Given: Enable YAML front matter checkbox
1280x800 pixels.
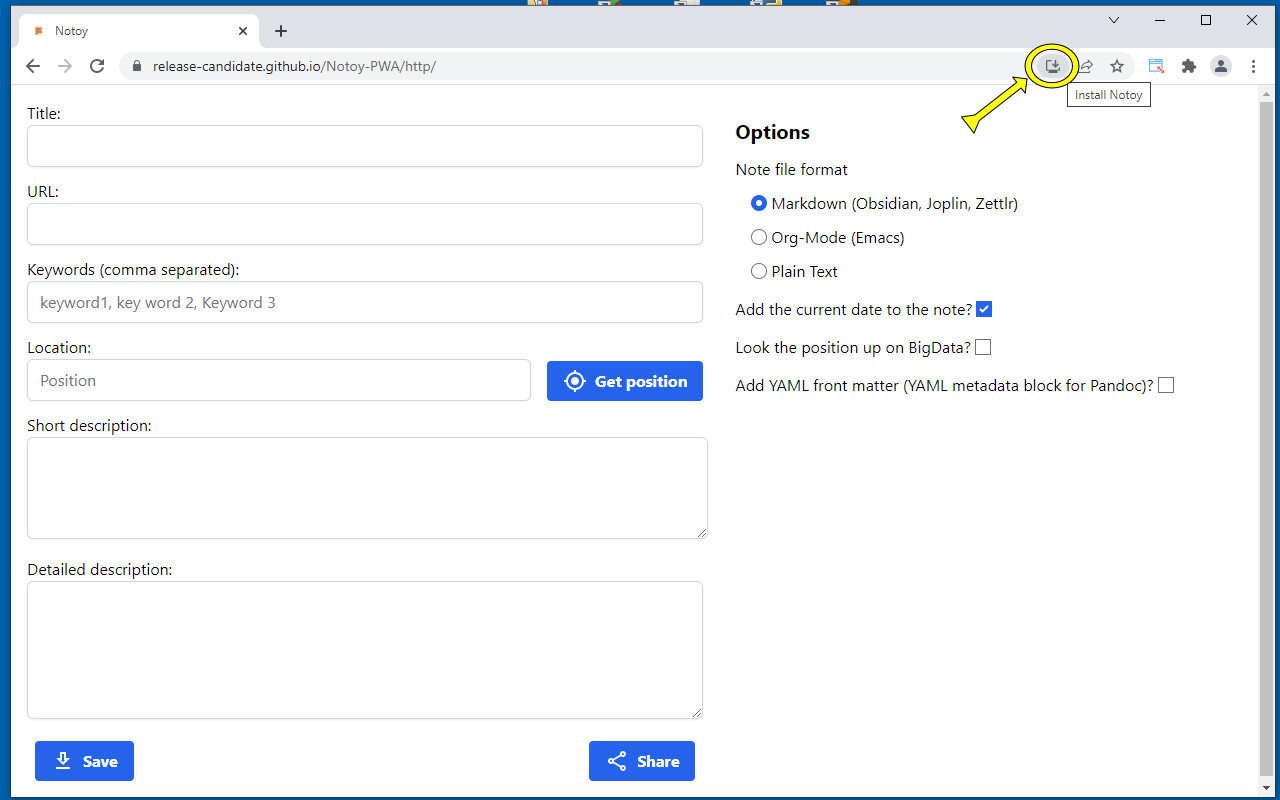Looking at the screenshot, I should point(1166,385).
